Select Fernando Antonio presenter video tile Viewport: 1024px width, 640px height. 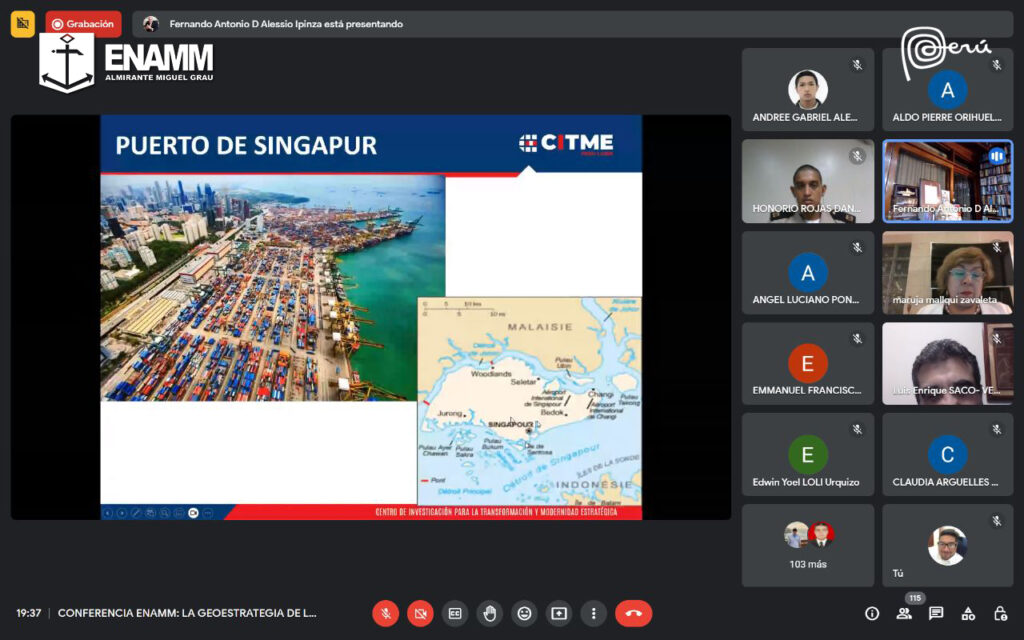(x=947, y=181)
